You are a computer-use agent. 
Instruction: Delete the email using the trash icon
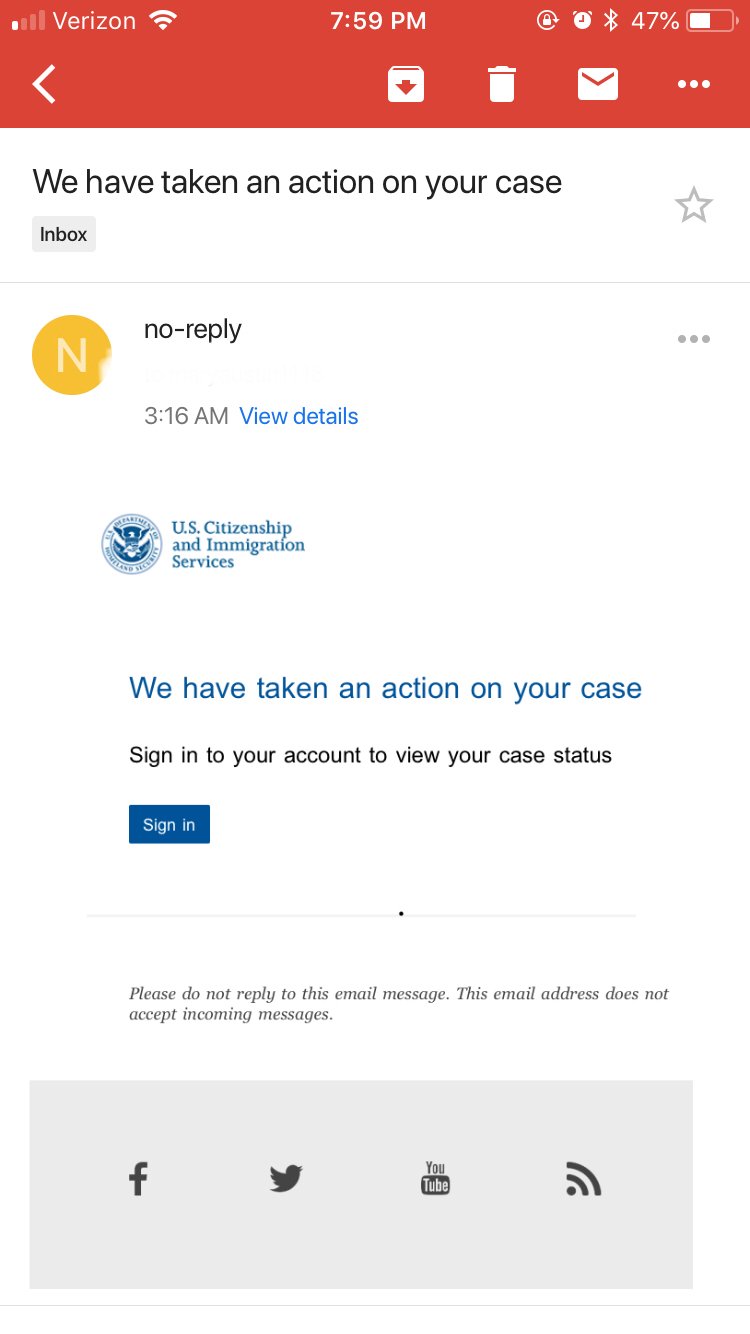point(502,84)
